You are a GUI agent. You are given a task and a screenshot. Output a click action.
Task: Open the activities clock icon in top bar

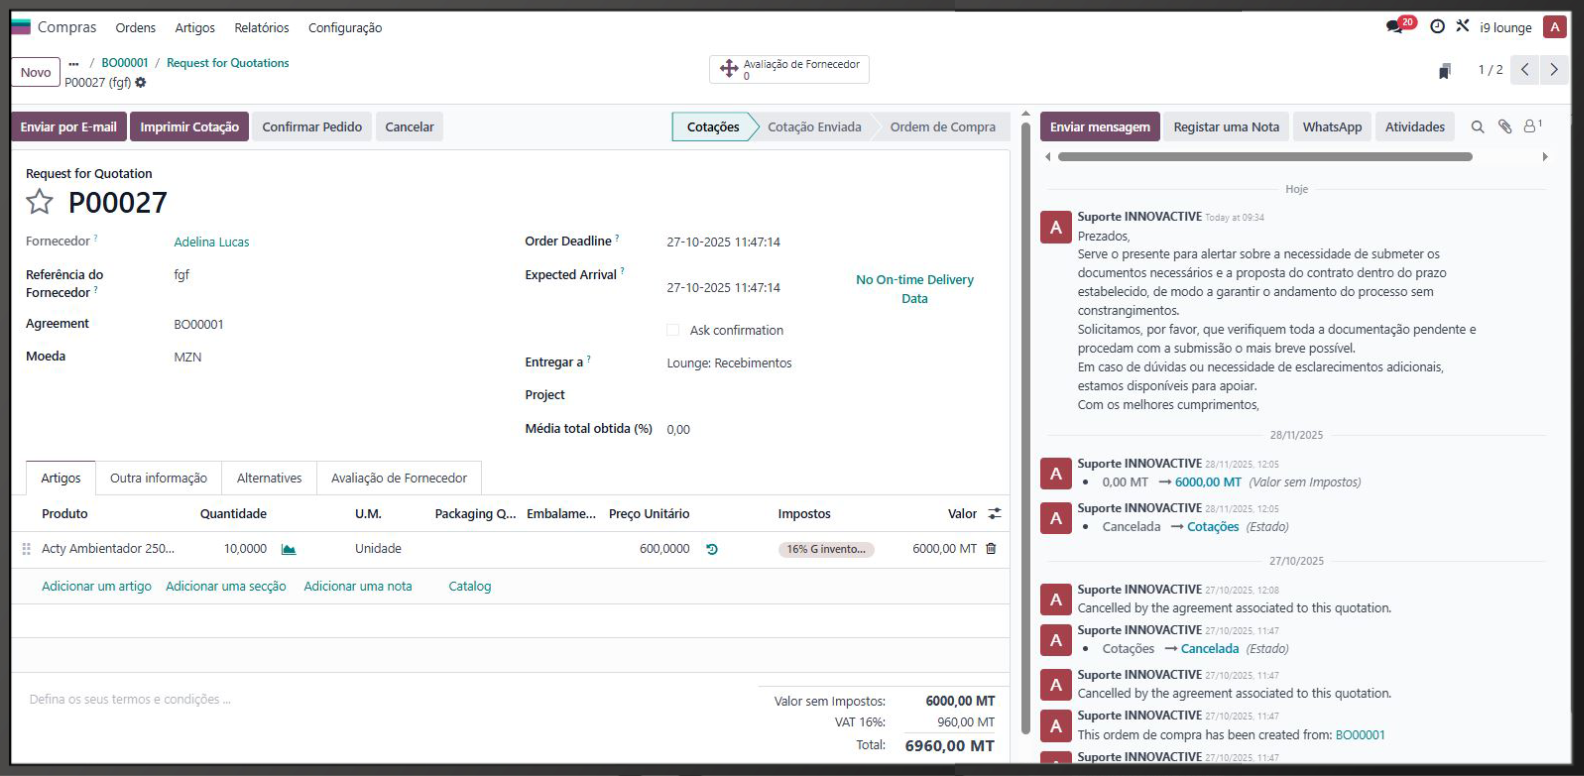[1437, 27]
